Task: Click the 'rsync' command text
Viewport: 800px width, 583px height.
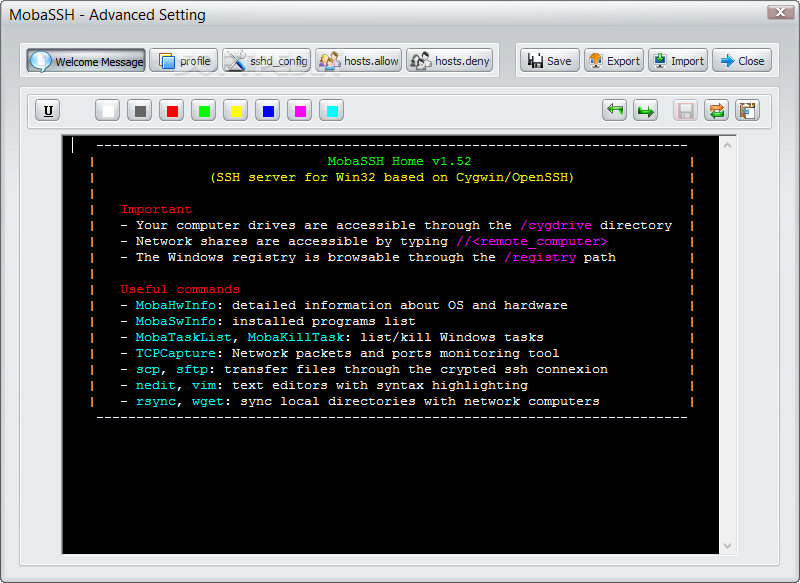Action: (156, 401)
